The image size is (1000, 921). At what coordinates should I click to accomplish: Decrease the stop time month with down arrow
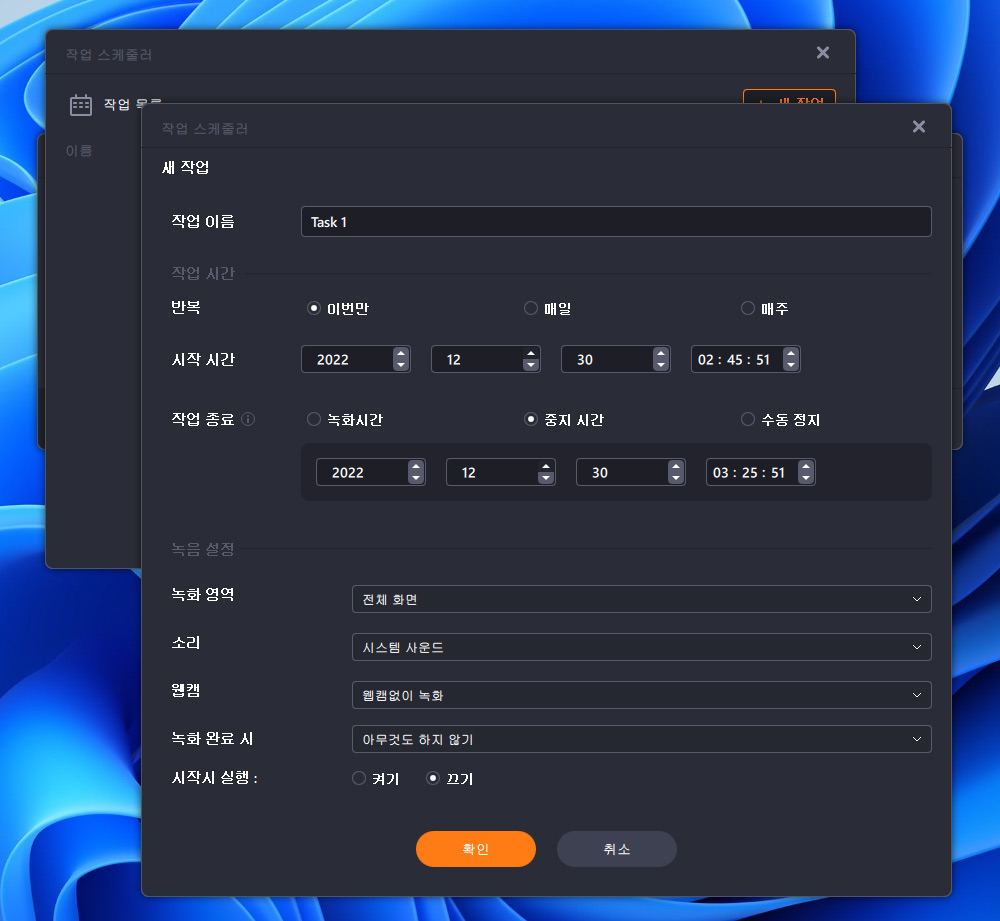pyautogui.click(x=546, y=478)
